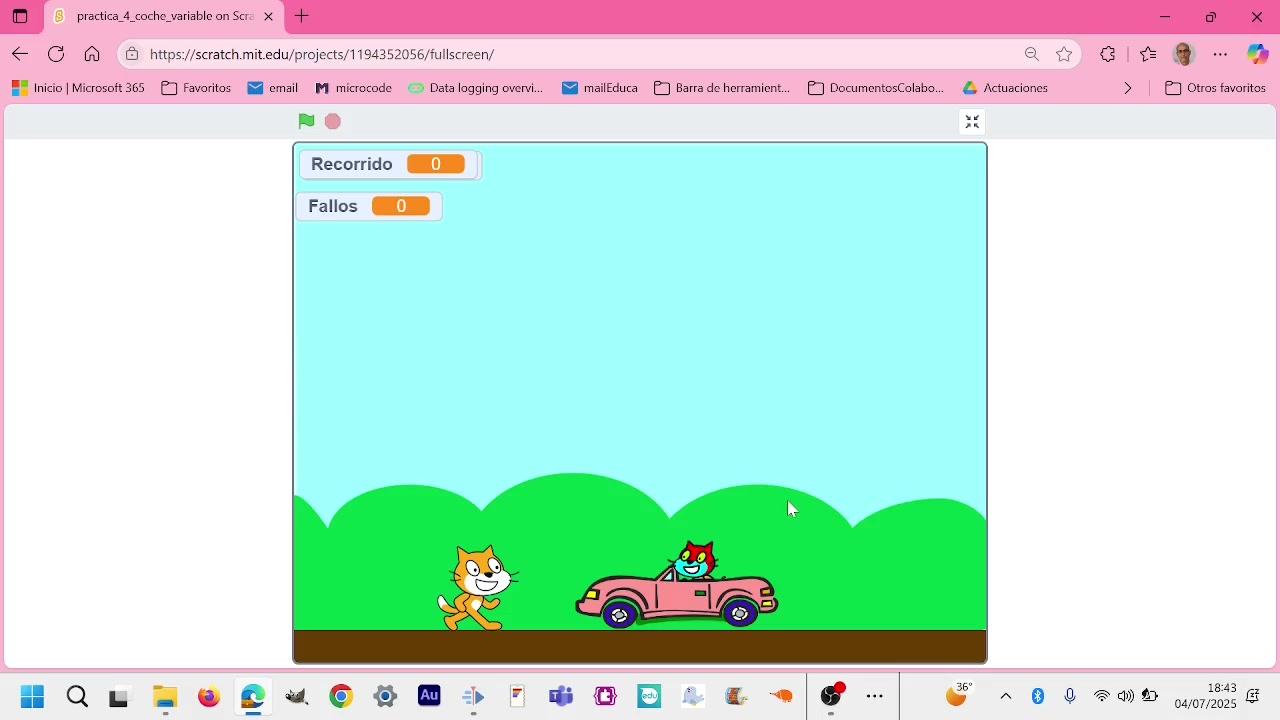Screen dimensions: 1280x720
Task: Open Settings gear app from taskbar
Action: coord(385,696)
